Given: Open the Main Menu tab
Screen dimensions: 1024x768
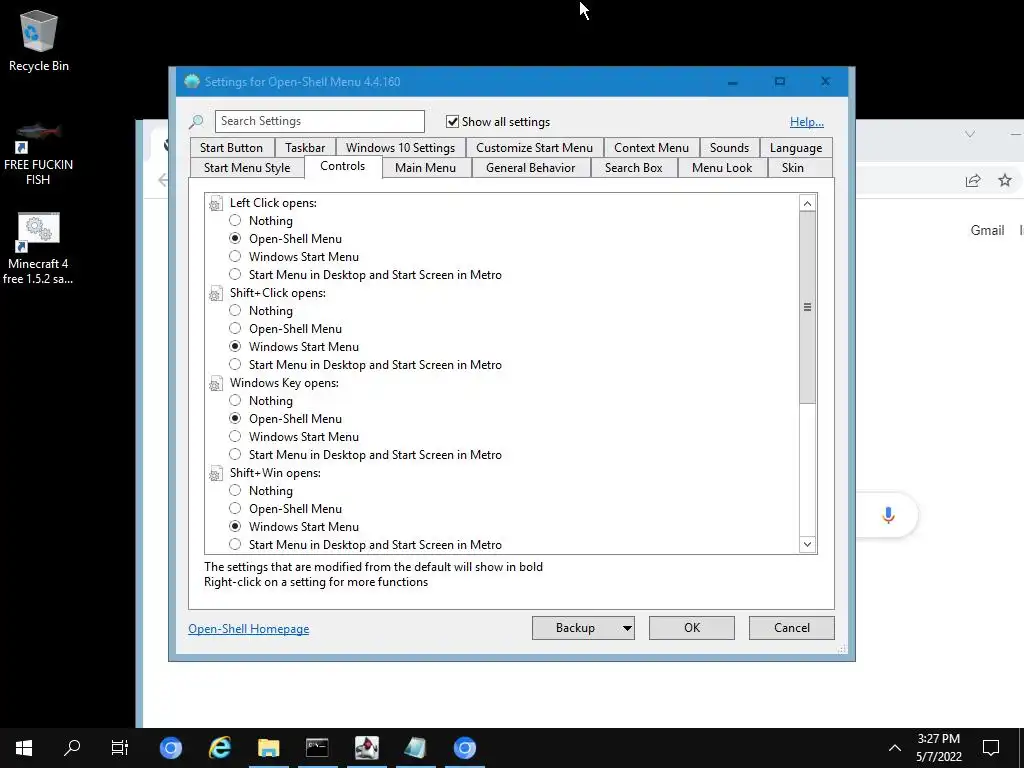Looking at the screenshot, I should 425,168.
